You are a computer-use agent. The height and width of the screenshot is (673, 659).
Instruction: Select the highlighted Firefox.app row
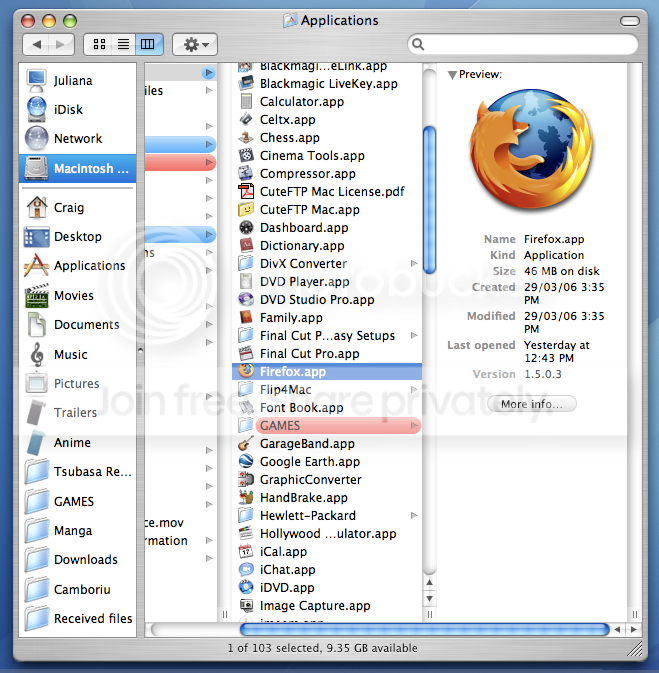[327, 372]
